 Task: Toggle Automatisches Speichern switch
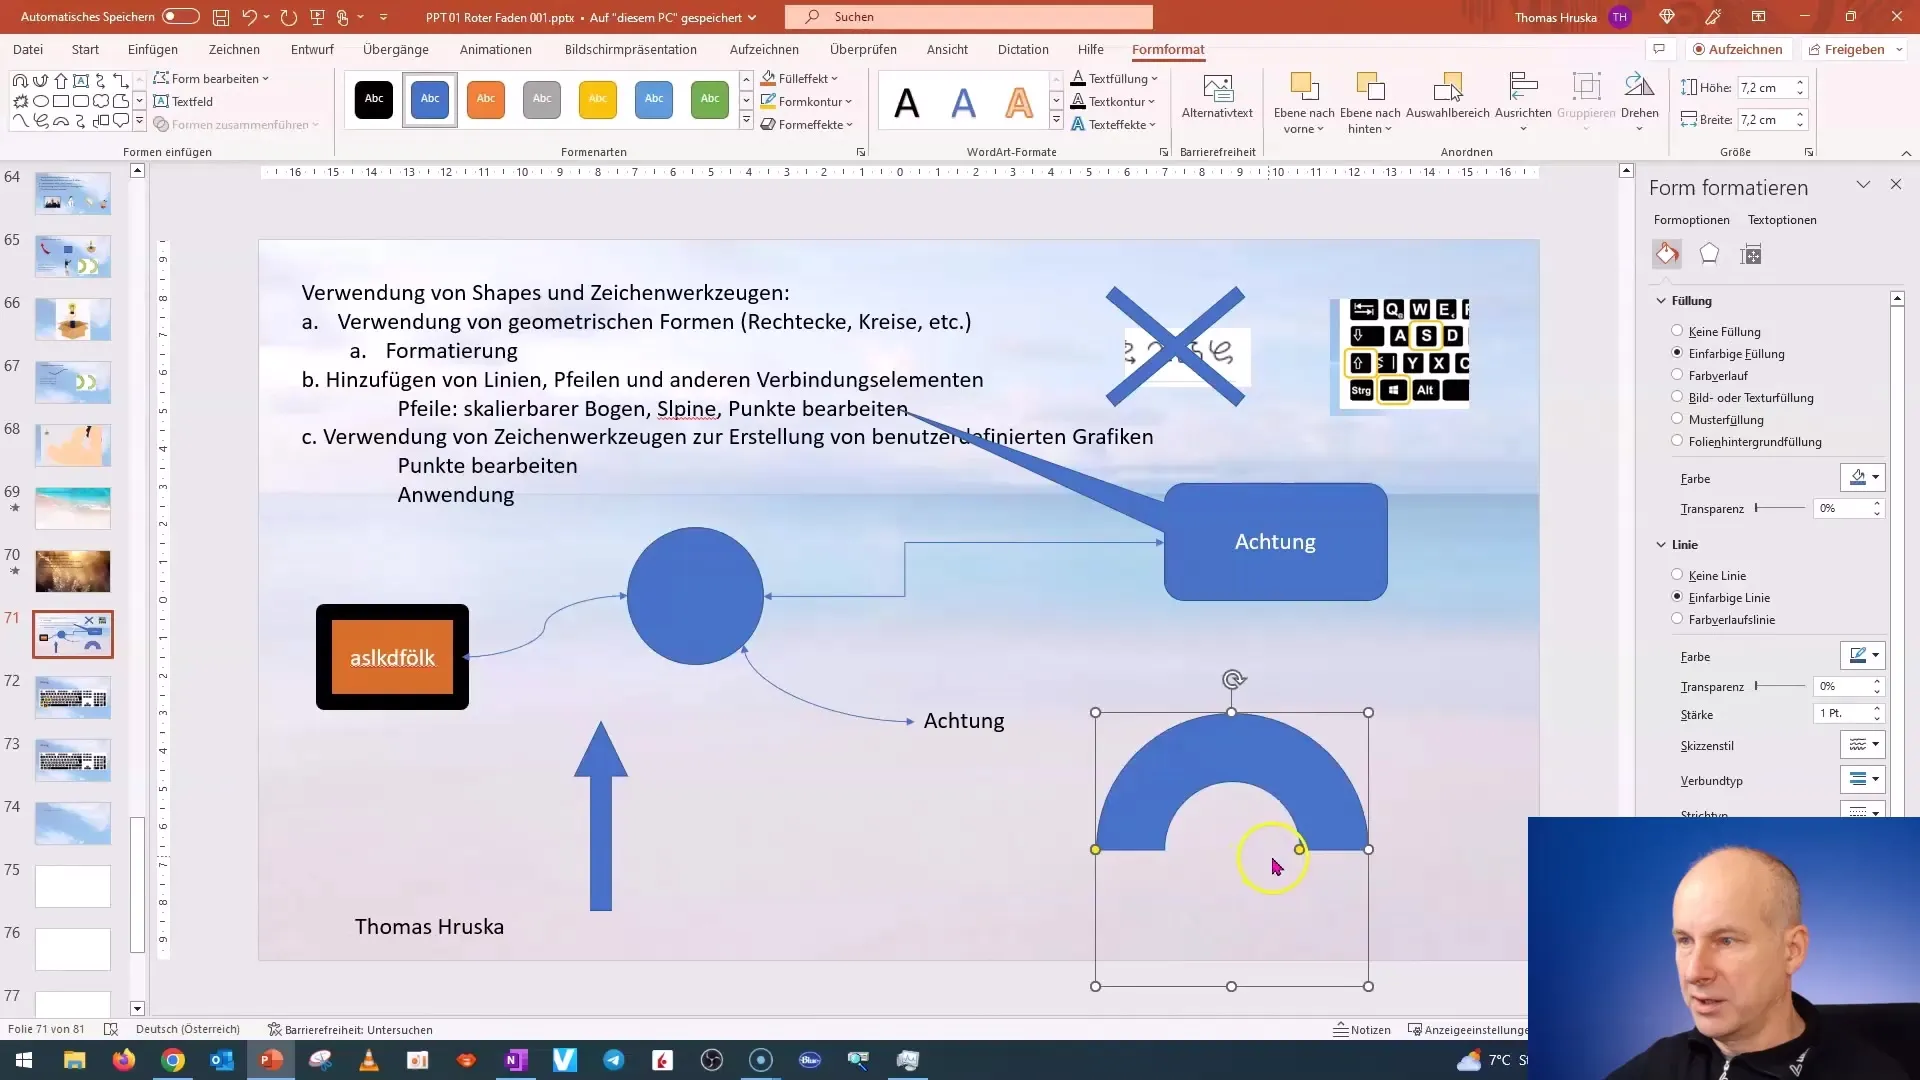[x=180, y=17]
